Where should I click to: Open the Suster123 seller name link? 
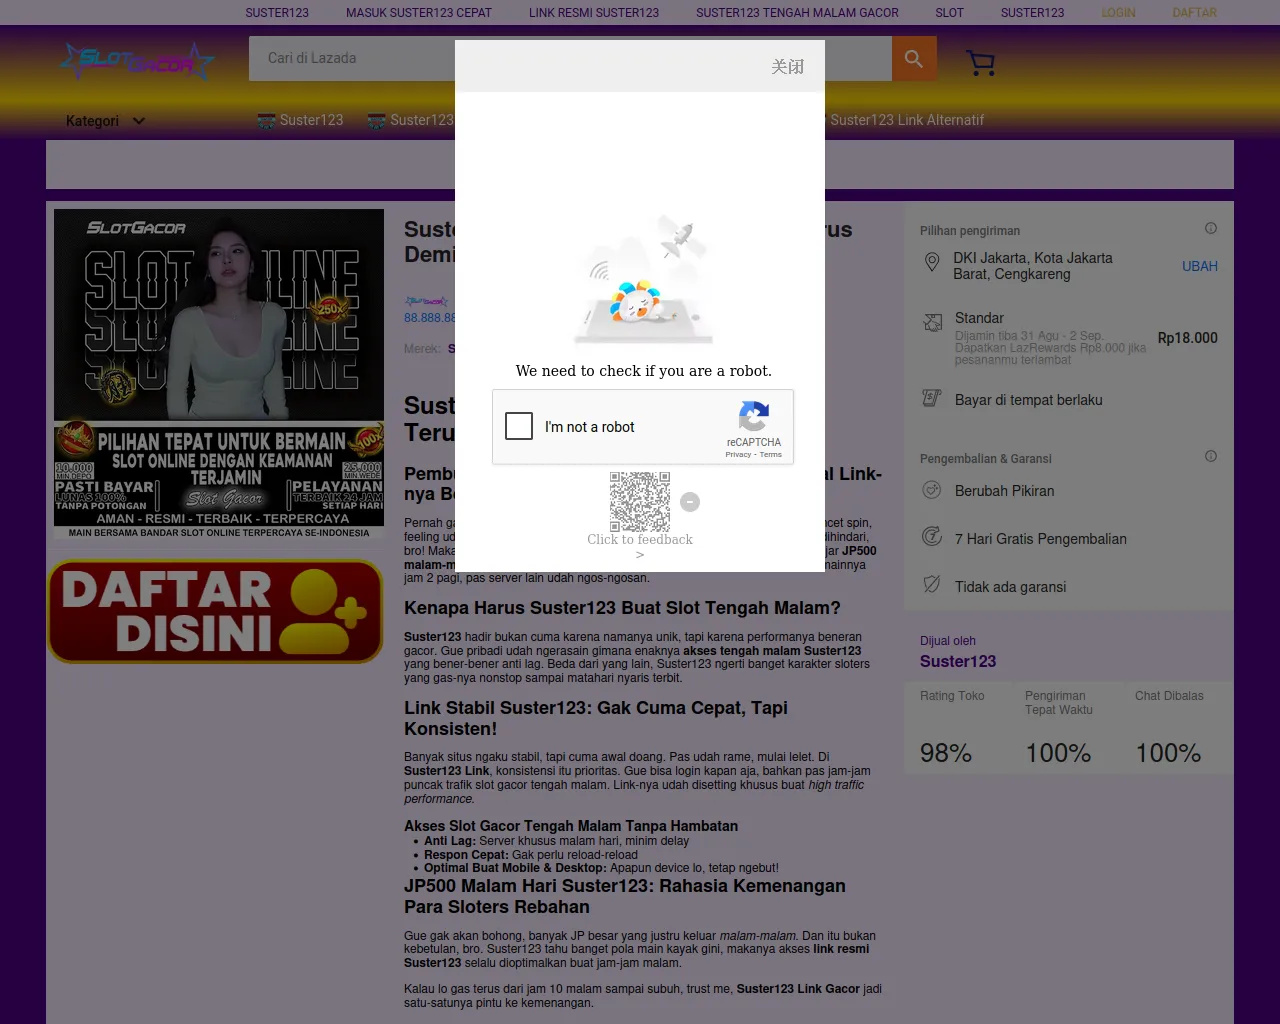click(958, 661)
